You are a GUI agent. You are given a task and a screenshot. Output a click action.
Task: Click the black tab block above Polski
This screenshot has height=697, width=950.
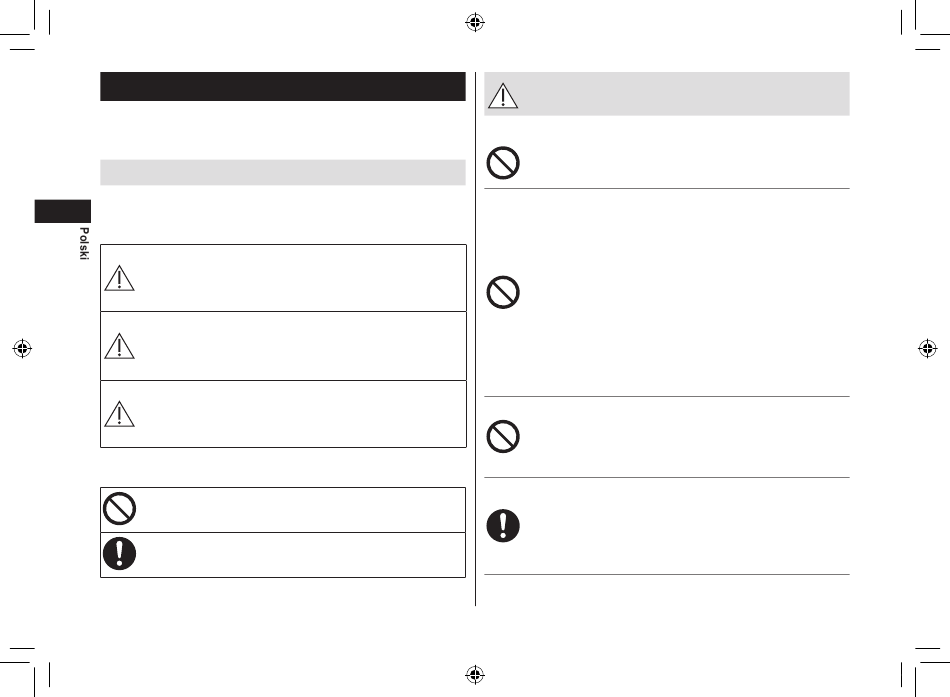click(62, 211)
